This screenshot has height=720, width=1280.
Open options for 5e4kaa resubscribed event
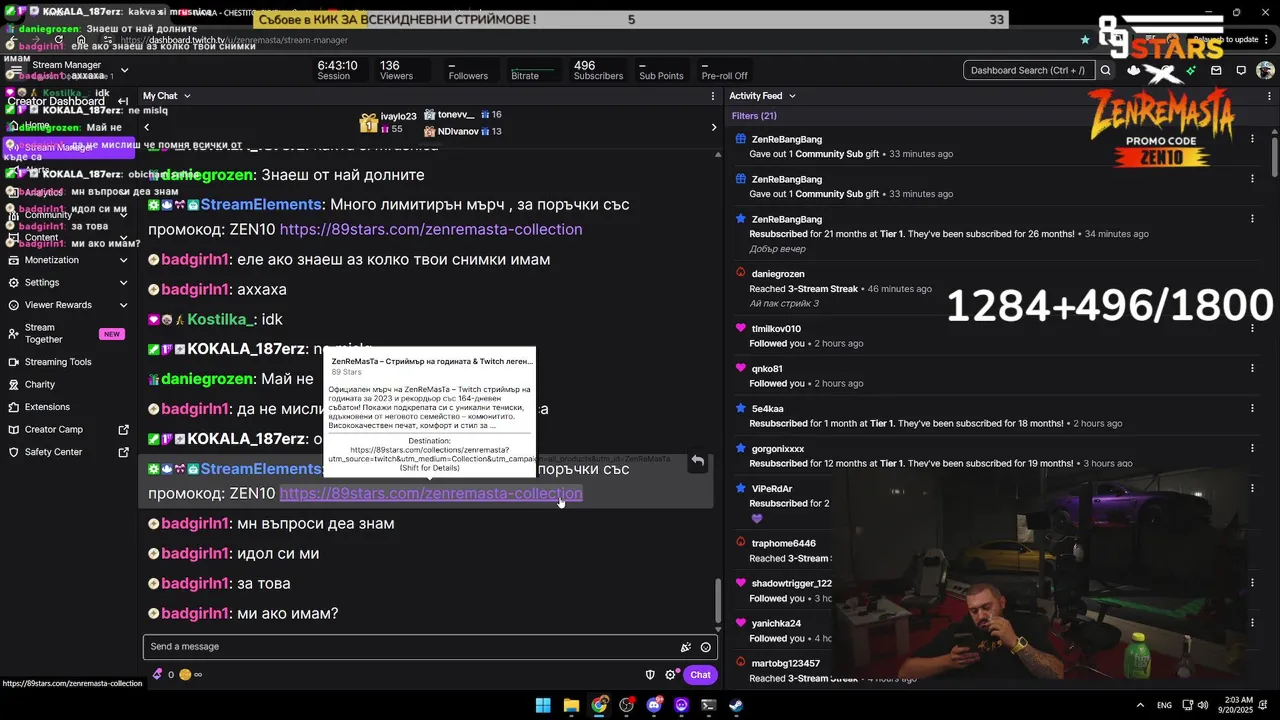1252,408
